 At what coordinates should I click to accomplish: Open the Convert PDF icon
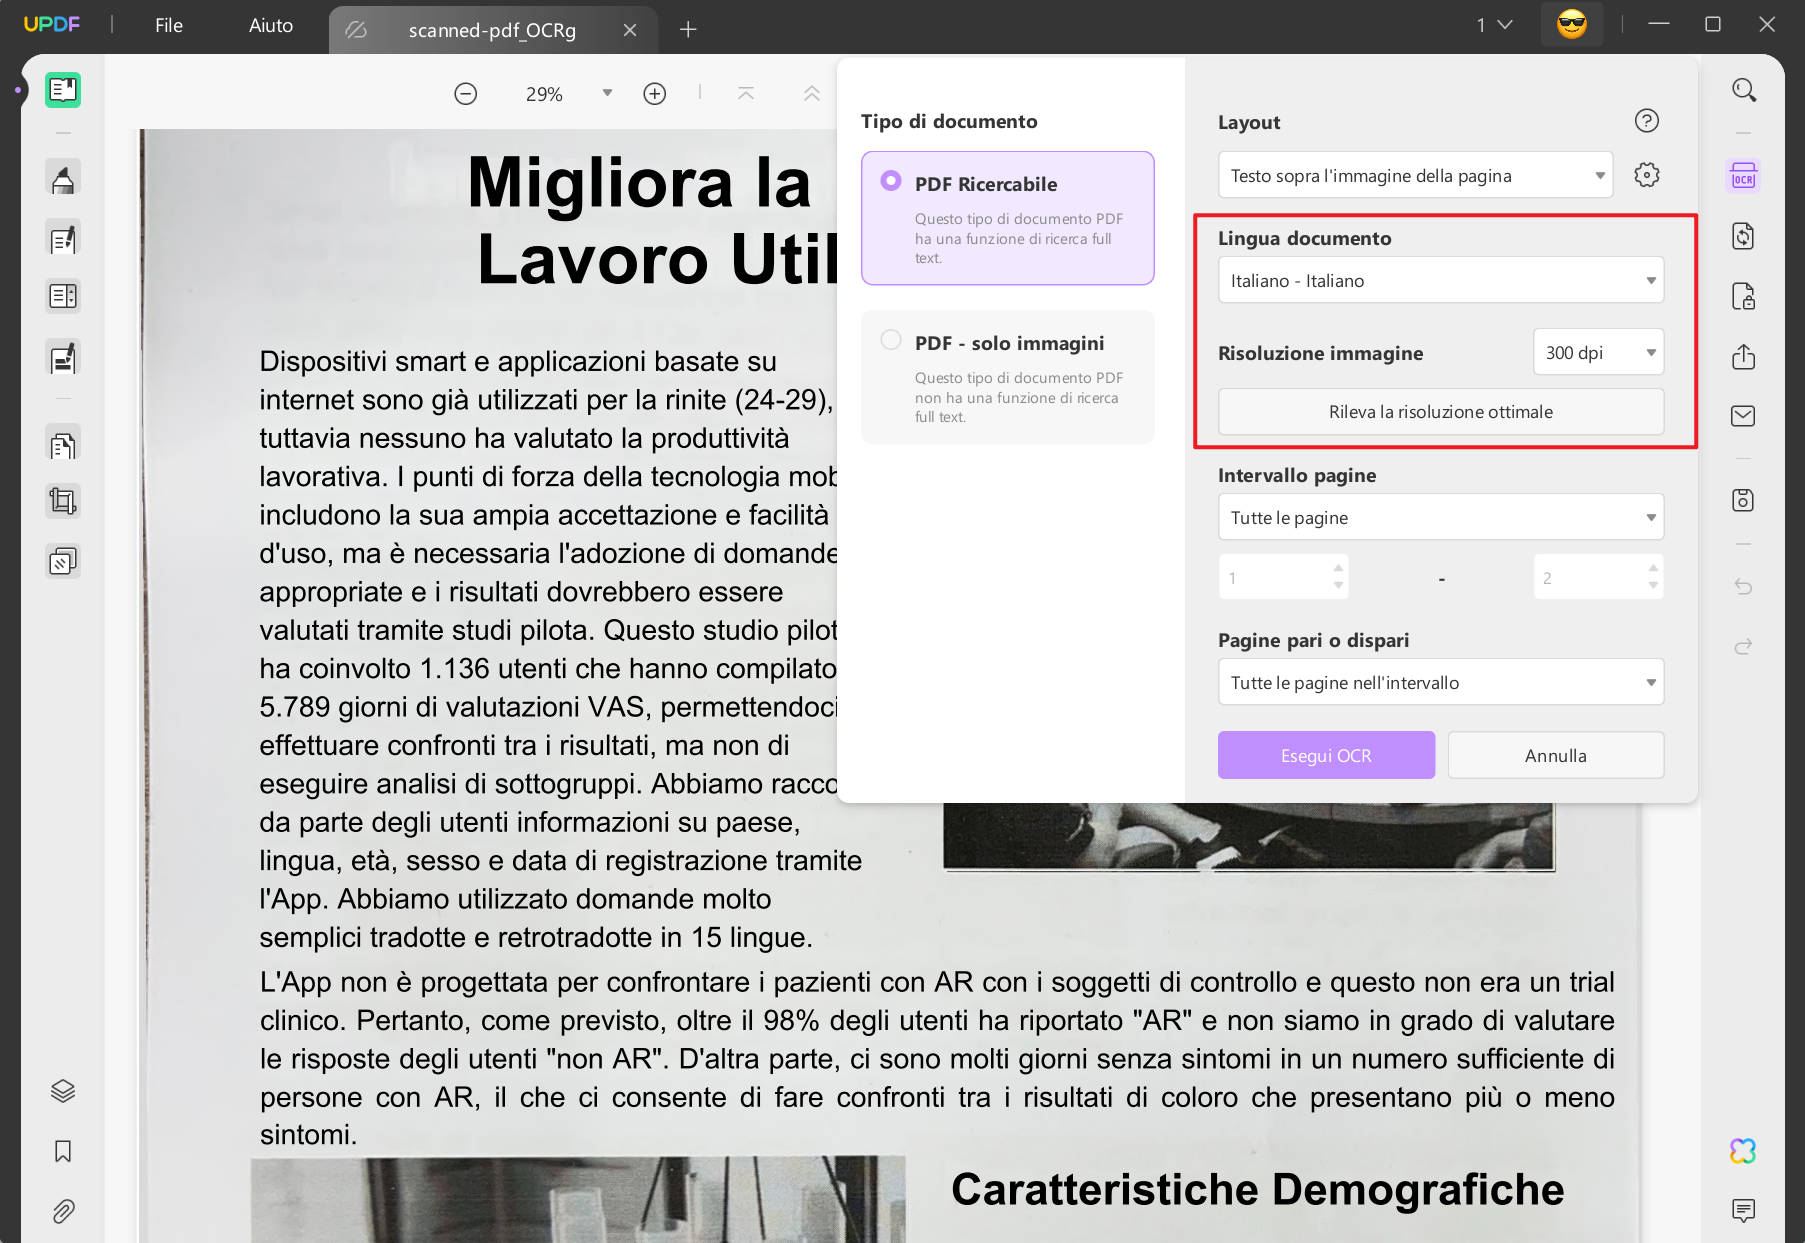(x=1744, y=236)
